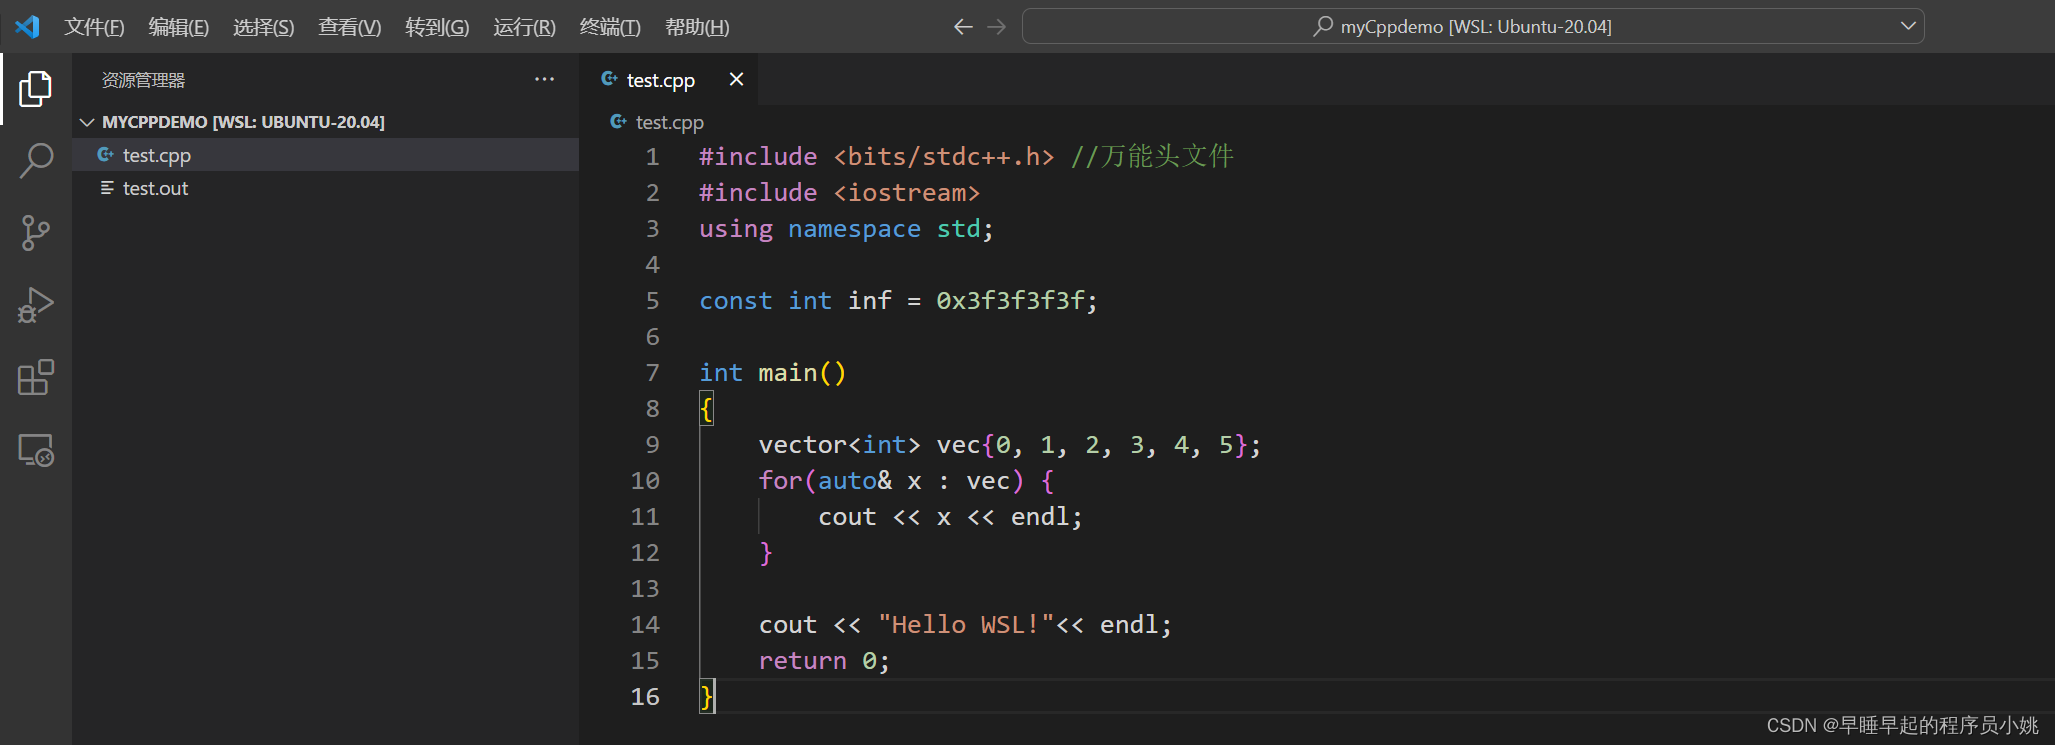
Task: Open test.cpp in the file explorer
Action: [325, 155]
